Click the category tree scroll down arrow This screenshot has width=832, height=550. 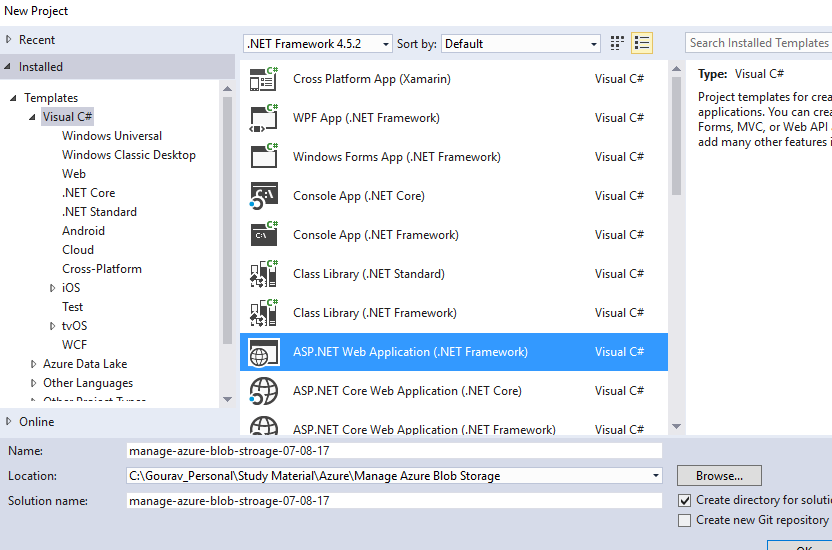228,399
